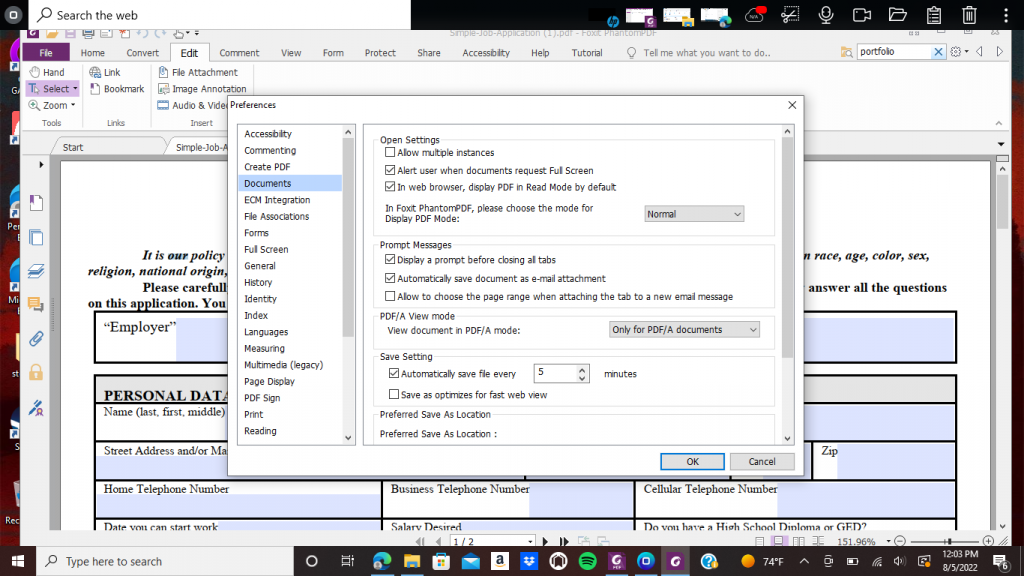Click the advanced search folder icon
Screen dimensions: 1024x576
pos(846,52)
